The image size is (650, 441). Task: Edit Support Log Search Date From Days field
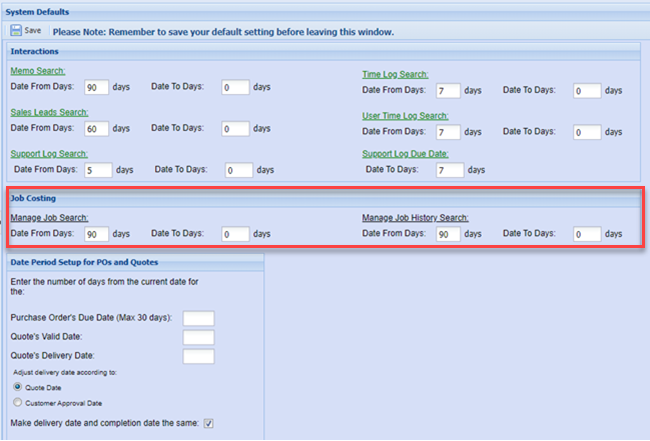(98, 170)
